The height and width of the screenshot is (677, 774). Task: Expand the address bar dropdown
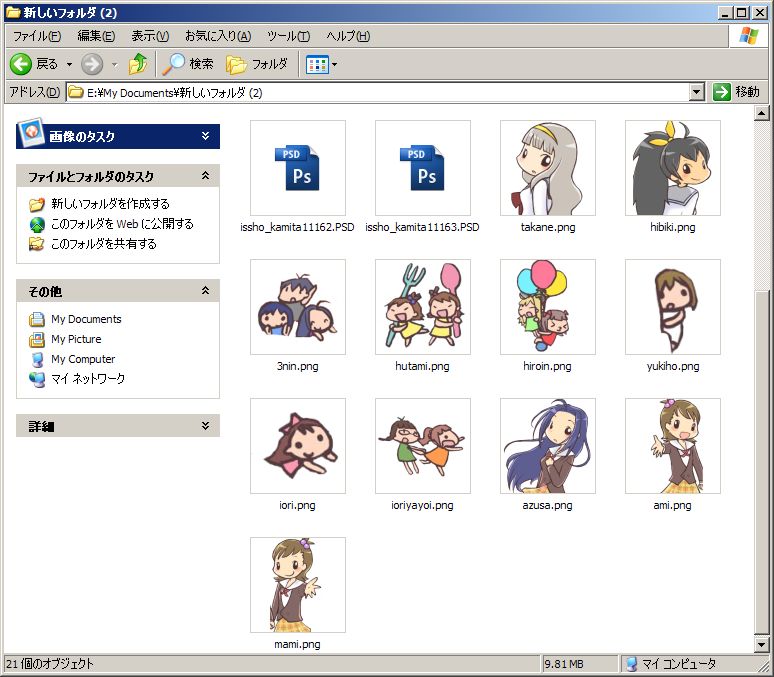[696, 92]
